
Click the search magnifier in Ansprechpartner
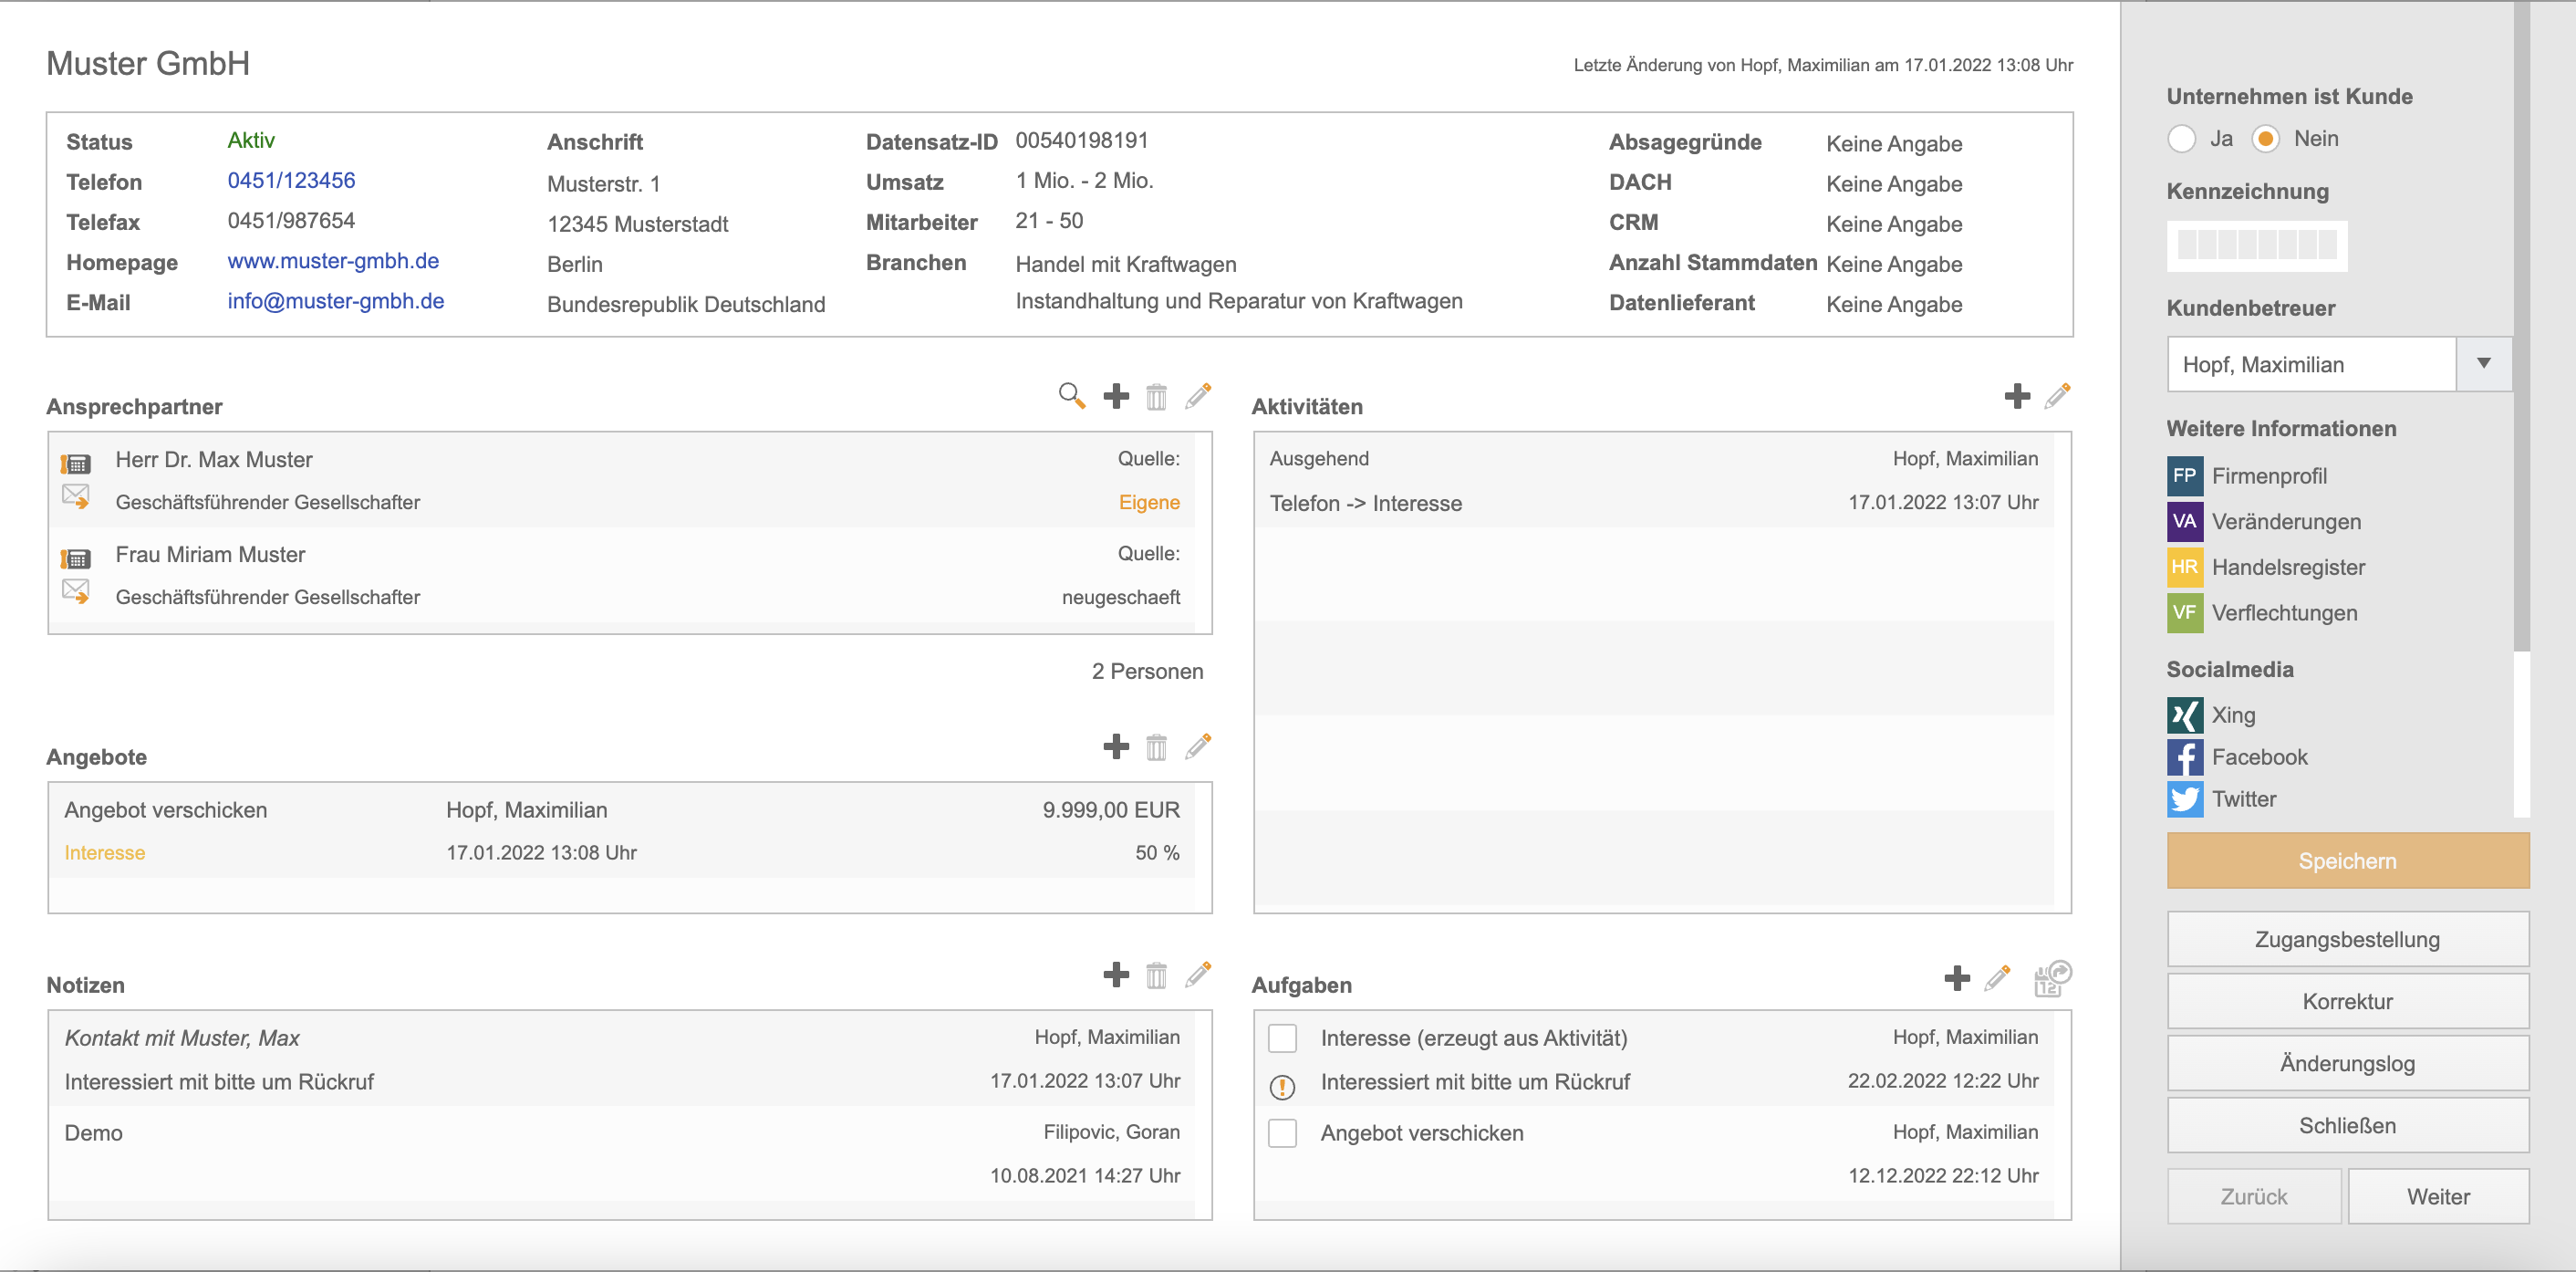tap(1071, 396)
